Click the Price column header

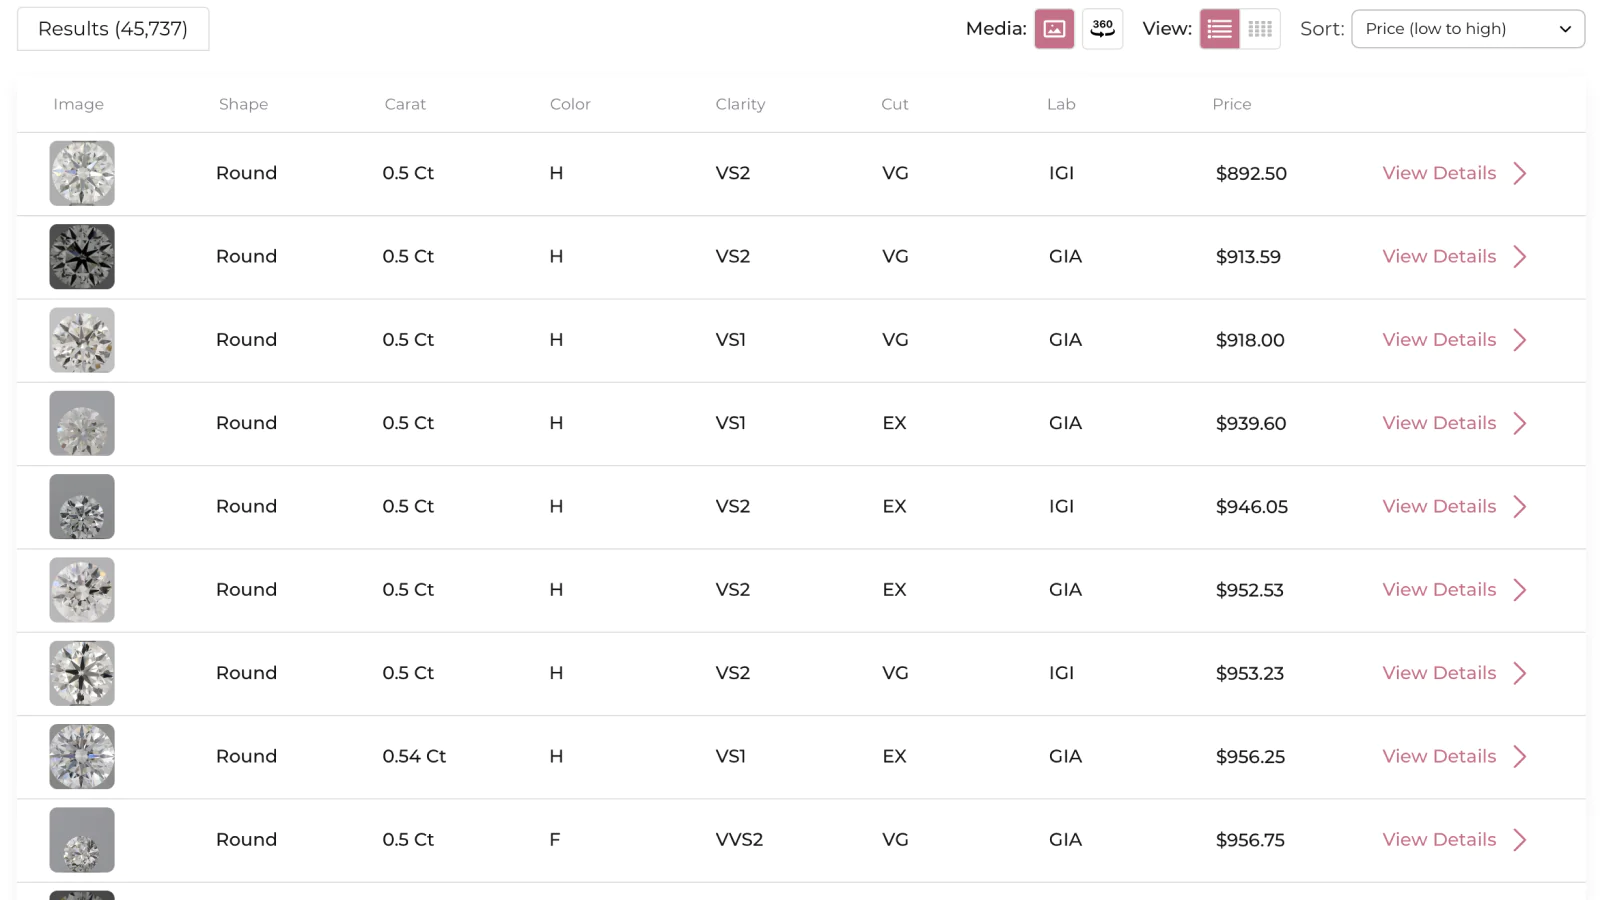pyautogui.click(x=1231, y=104)
